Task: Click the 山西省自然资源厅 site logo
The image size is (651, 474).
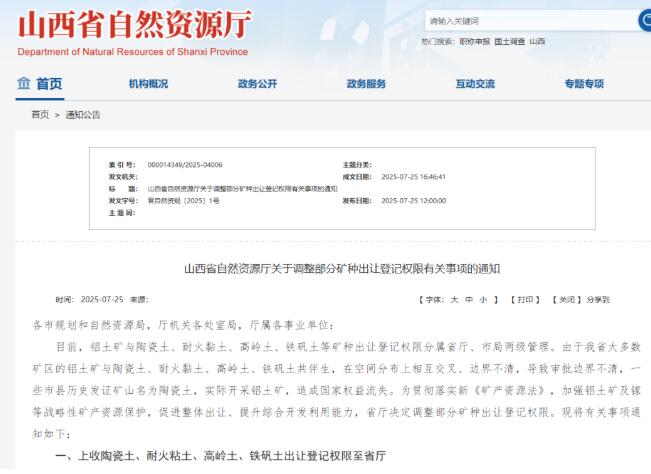Action: coord(135,24)
